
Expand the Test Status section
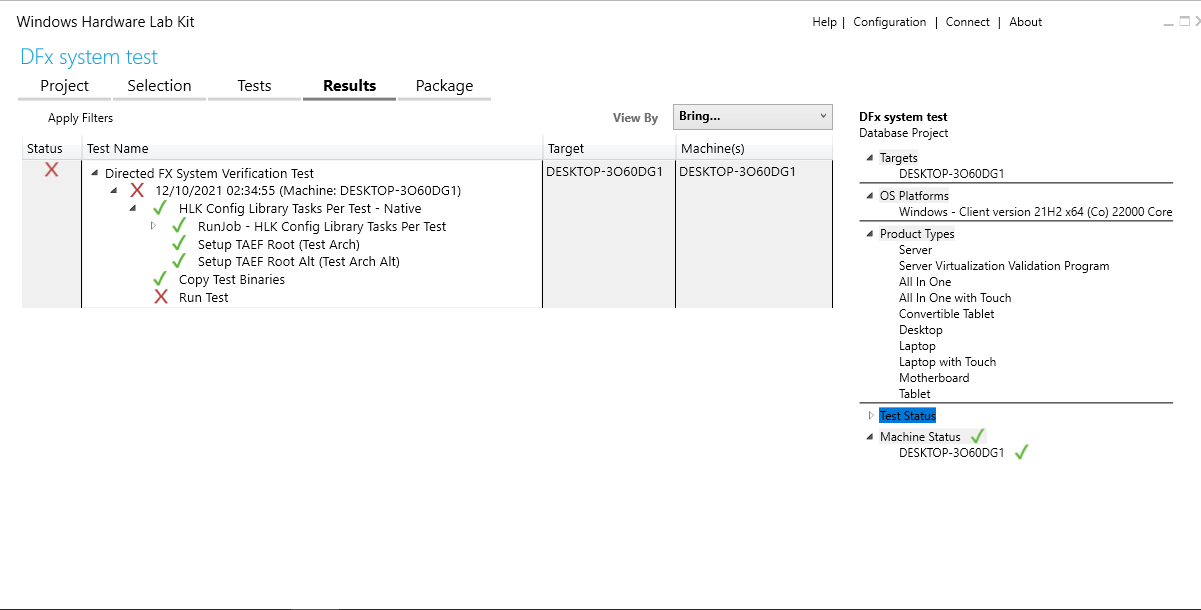pos(869,415)
